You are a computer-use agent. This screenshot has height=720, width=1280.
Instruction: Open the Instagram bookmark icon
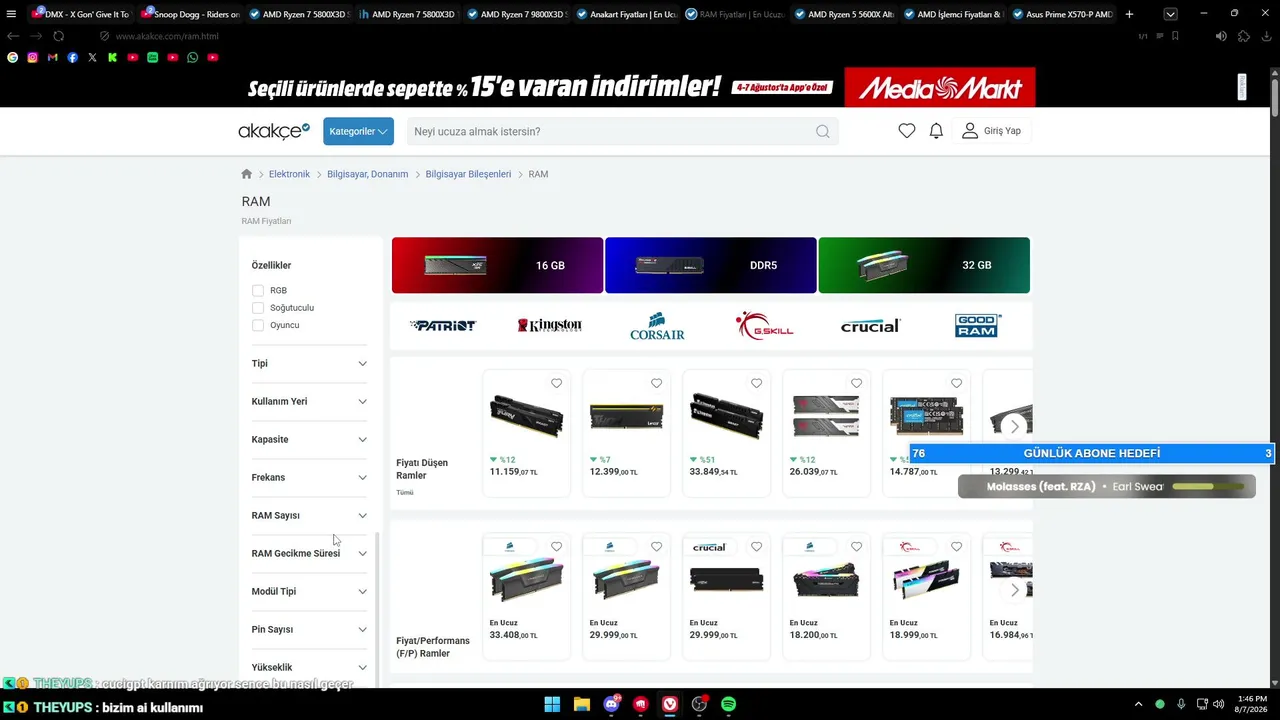[32, 58]
